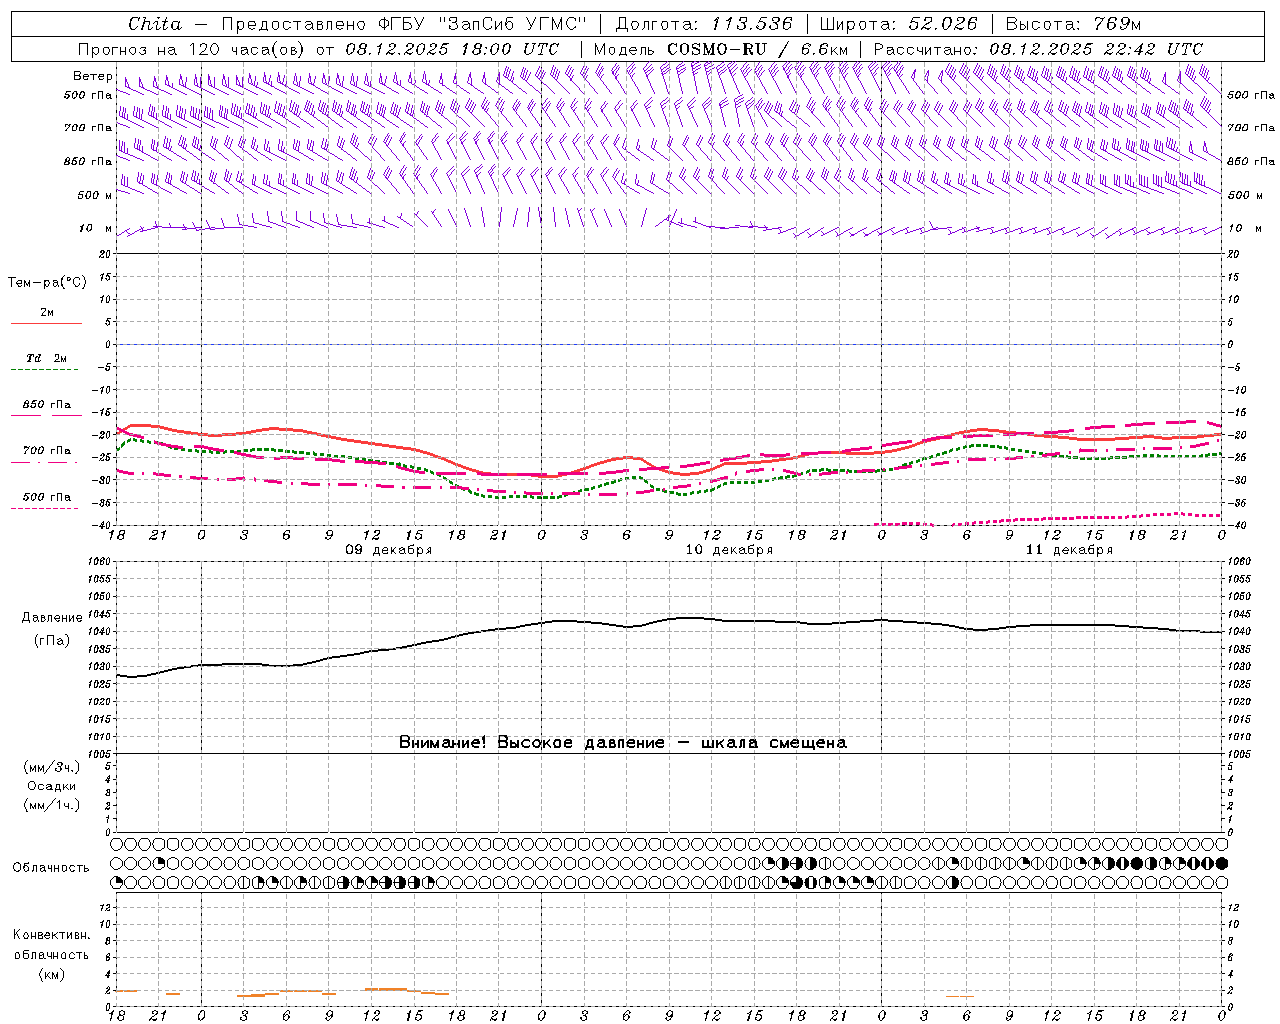1280x1024 pixels.
Task: Click the 'Тем-ра(°C)' temperature label
Action: click(x=47, y=283)
